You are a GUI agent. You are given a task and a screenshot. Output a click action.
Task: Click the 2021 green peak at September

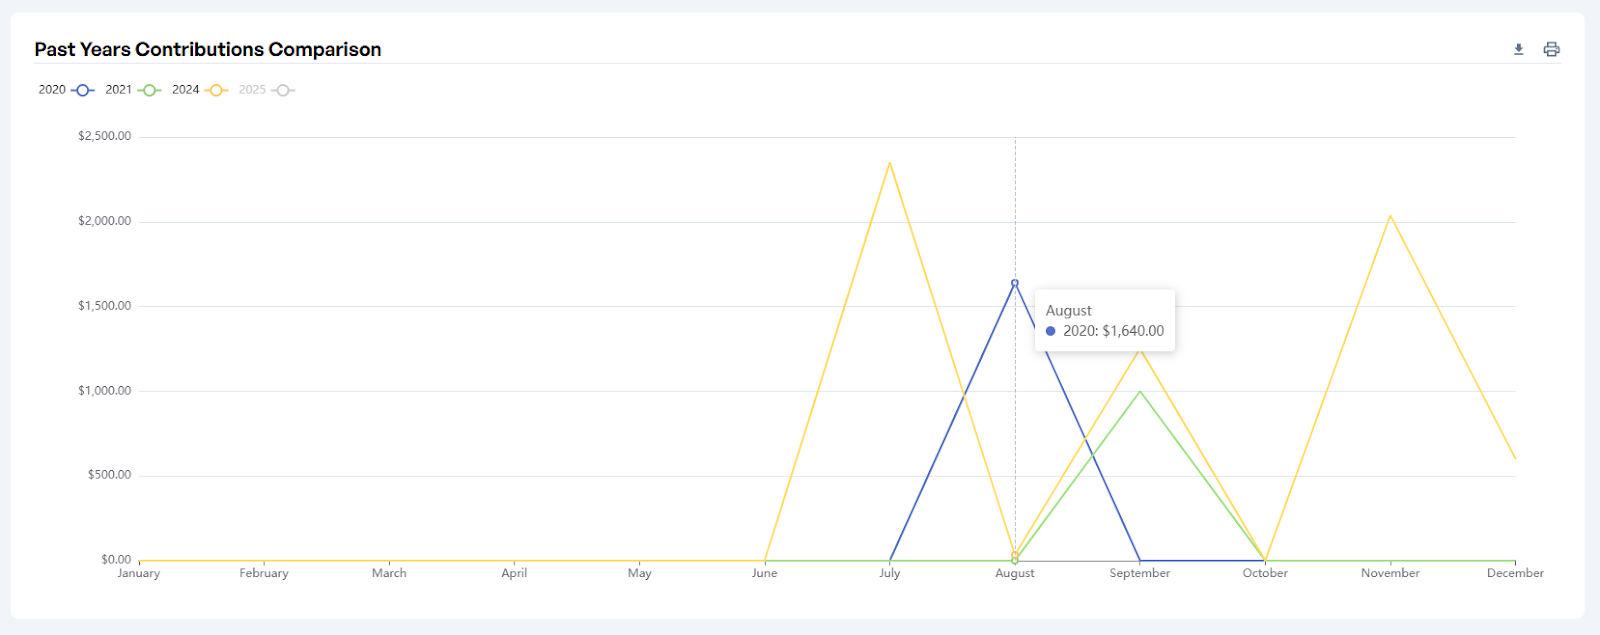point(1140,392)
